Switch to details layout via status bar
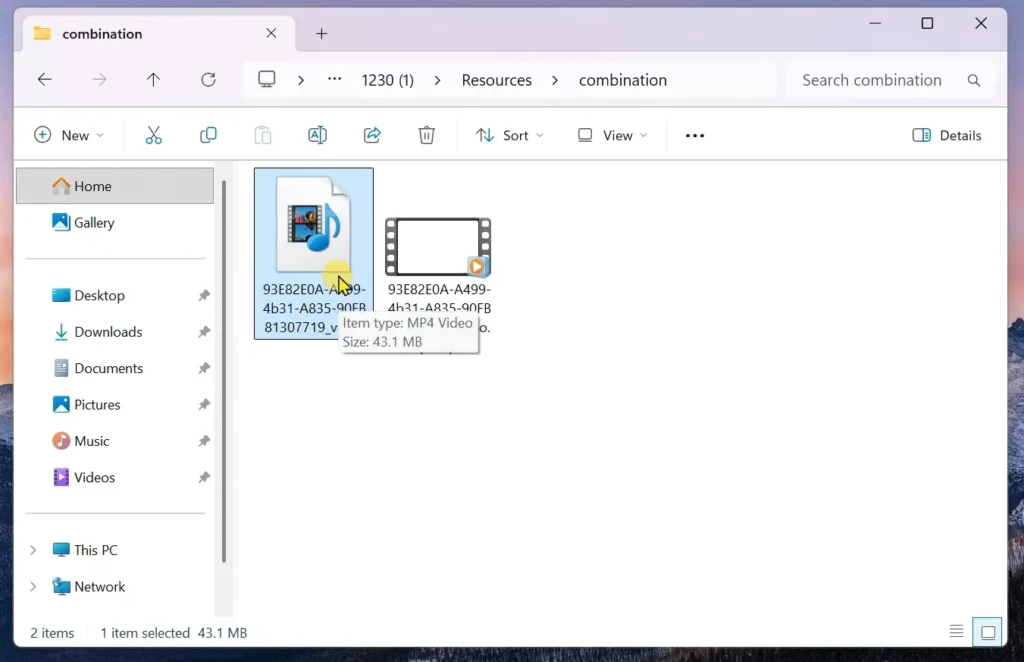 tap(956, 631)
